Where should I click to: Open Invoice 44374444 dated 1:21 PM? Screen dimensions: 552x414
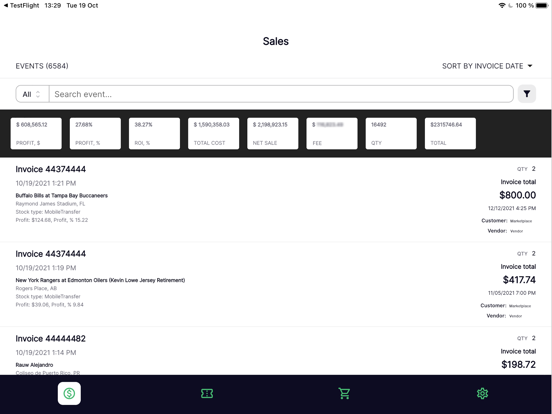(276, 200)
